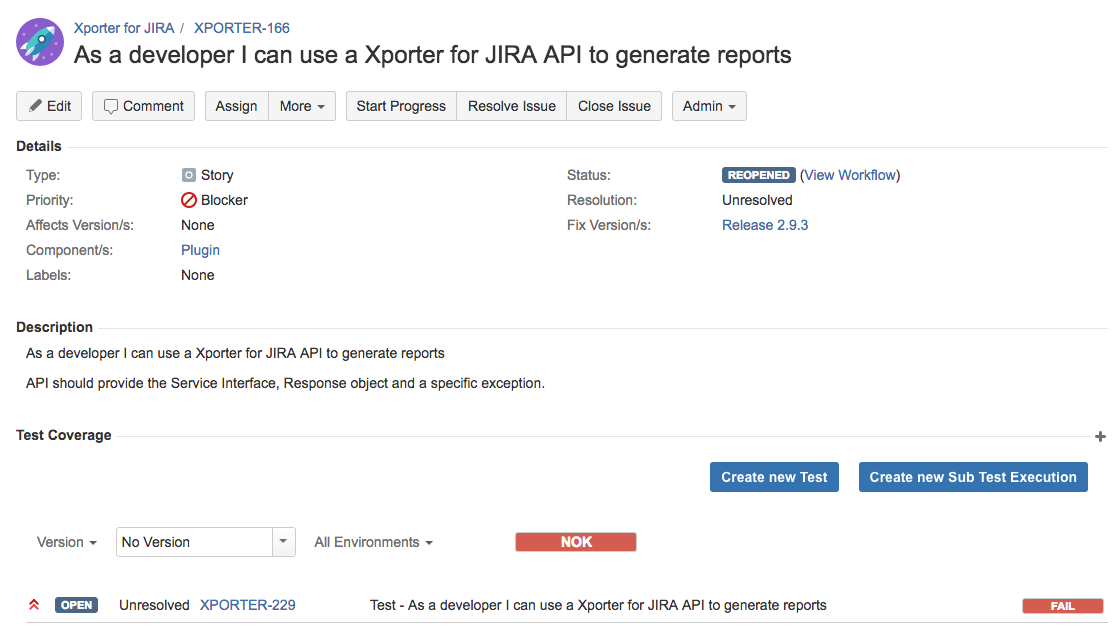This screenshot has height=644, width=1114.
Task: Click the Create new Test button
Action: coord(774,477)
